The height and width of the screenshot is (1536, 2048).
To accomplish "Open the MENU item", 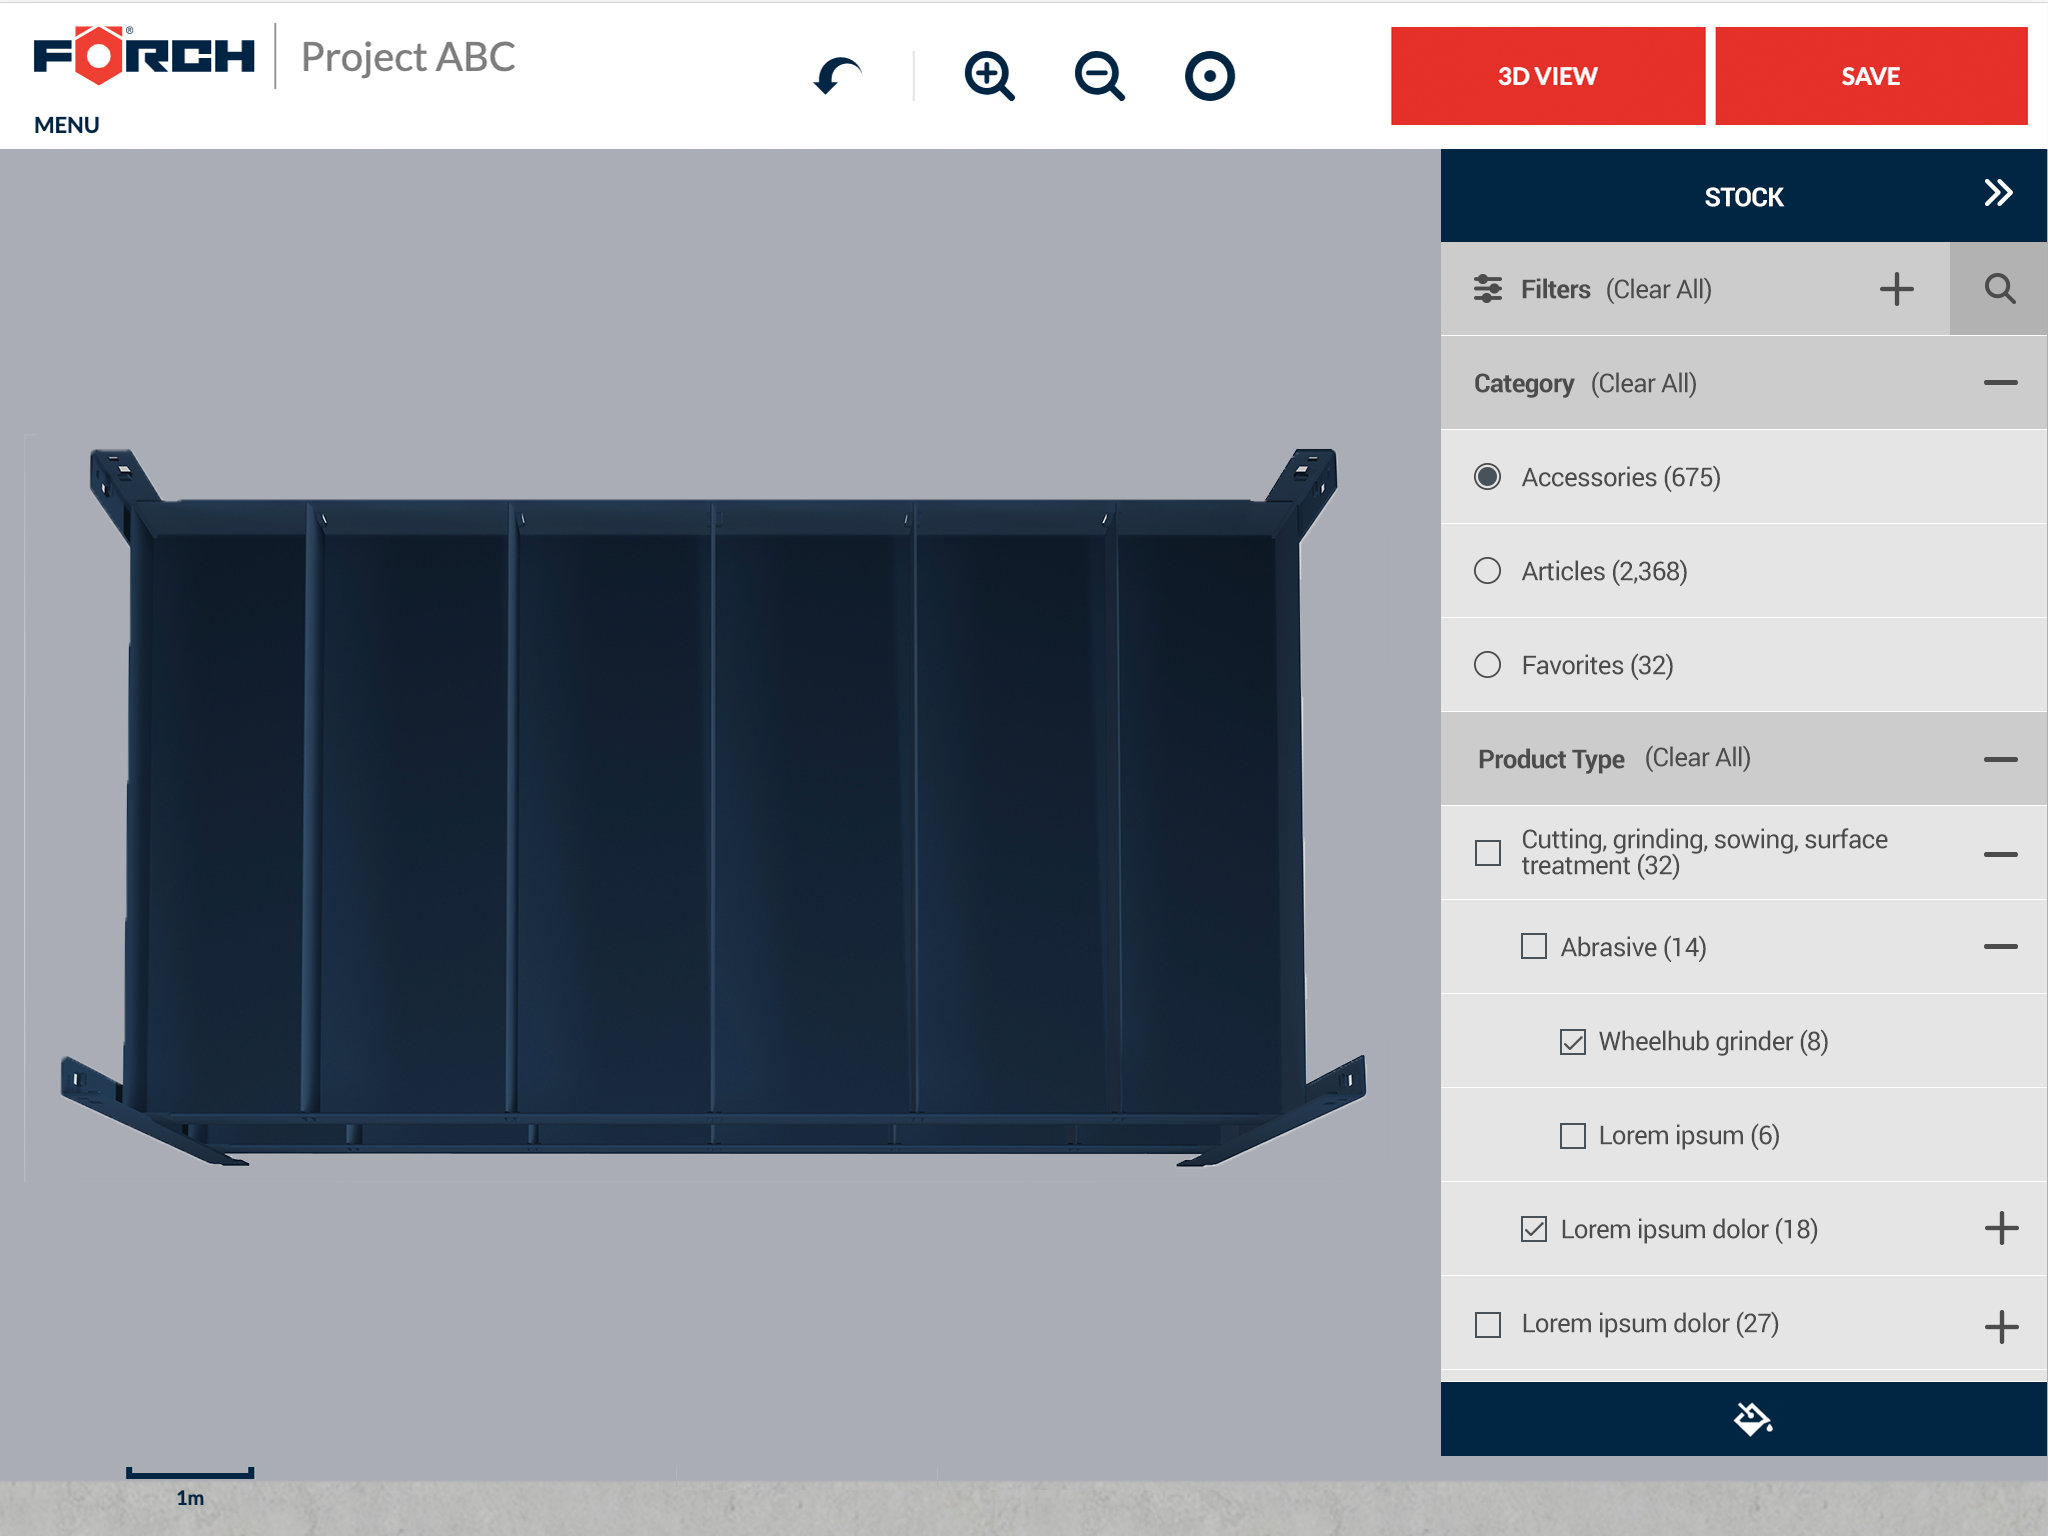I will (x=66, y=125).
